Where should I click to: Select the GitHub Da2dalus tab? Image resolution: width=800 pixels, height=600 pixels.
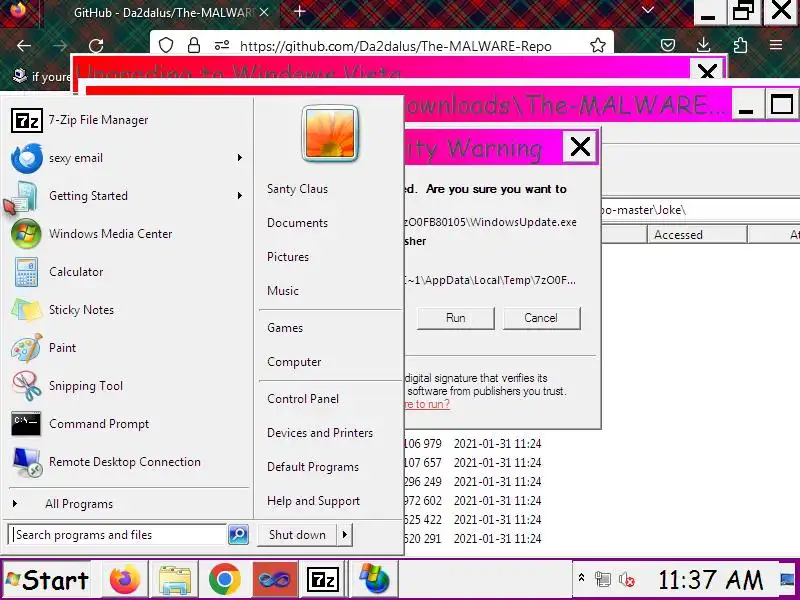163,13
